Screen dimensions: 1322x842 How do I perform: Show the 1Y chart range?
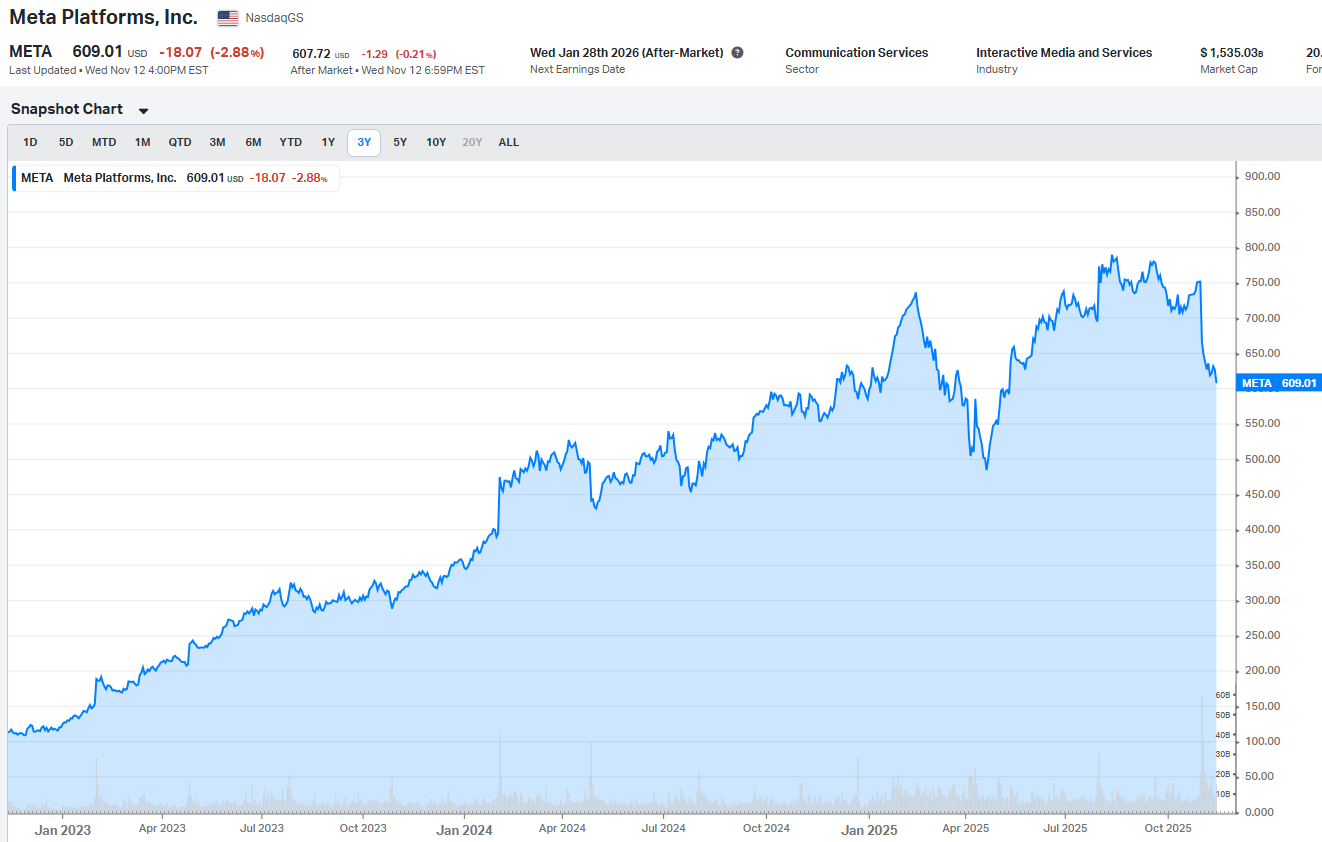click(x=328, y=142)
